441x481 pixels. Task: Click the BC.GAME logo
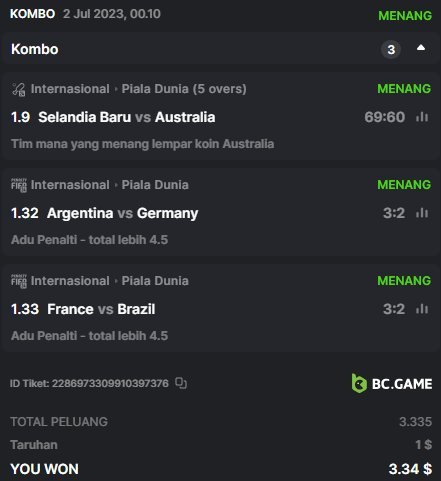[392, 383]
